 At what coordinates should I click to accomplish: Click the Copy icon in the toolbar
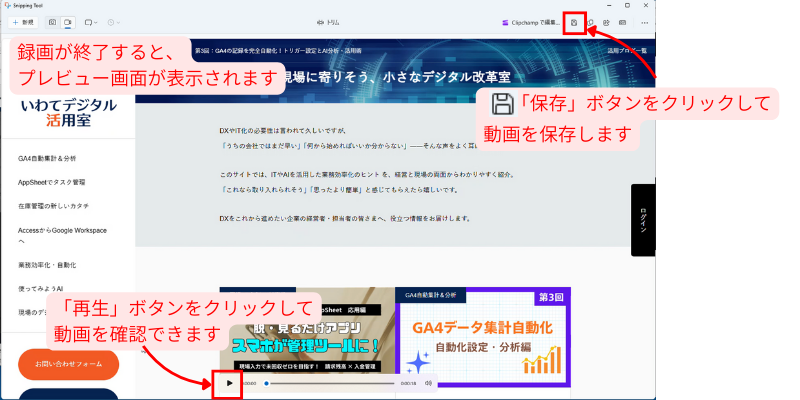click(590, 22)
